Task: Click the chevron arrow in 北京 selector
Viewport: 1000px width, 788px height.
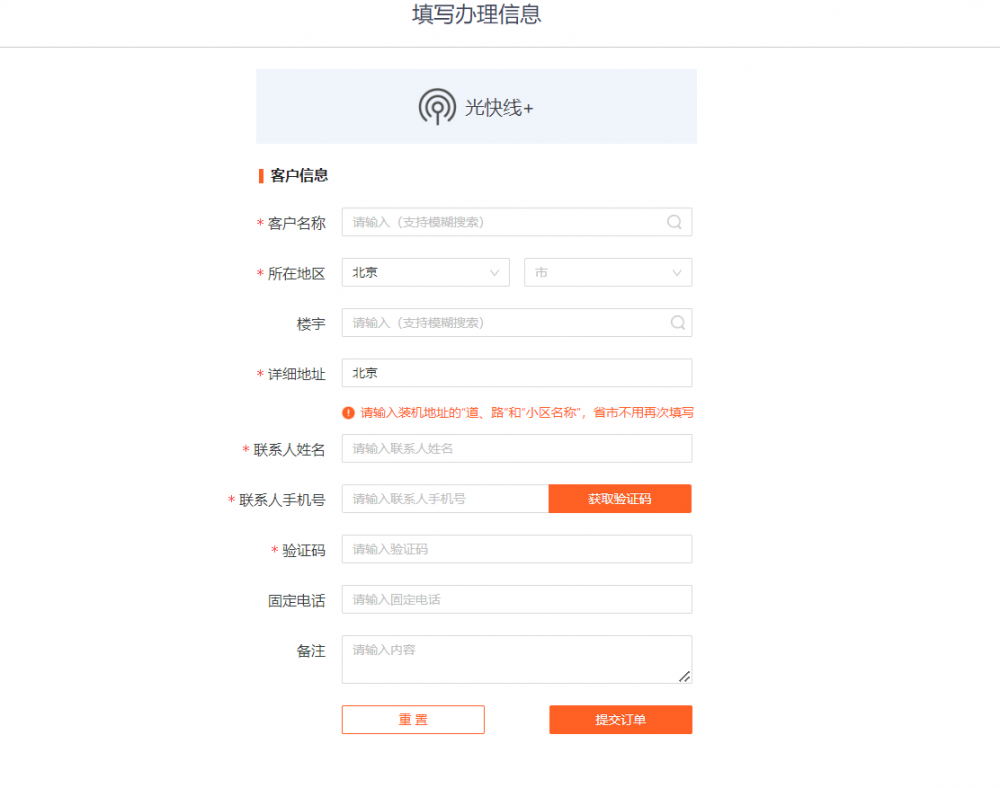Action: pos(494,273)
